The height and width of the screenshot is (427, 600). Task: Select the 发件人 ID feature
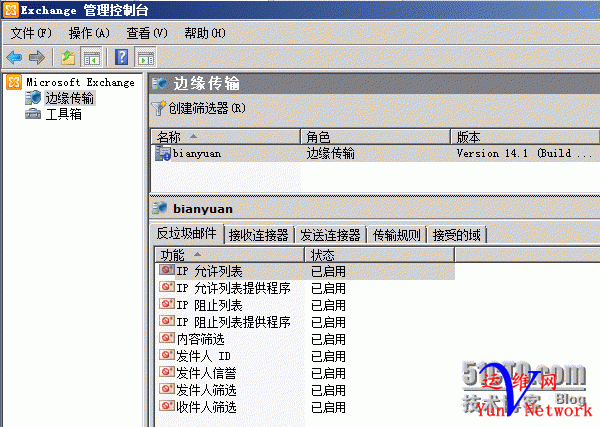[x=204, y=356]
